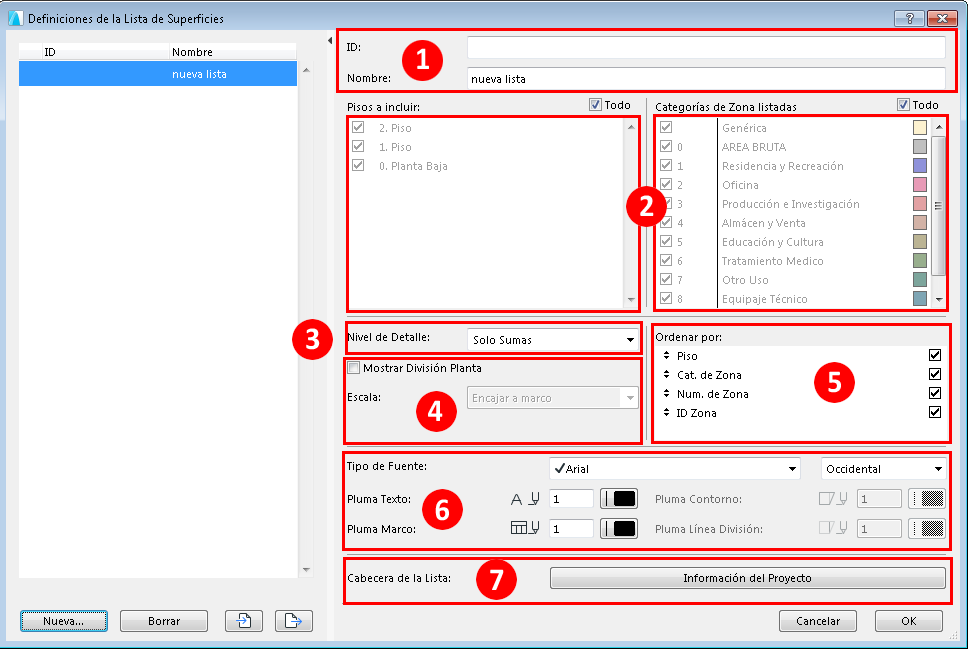
Task: Click the Oficina pink color swatch
Action: coord(920,184)
